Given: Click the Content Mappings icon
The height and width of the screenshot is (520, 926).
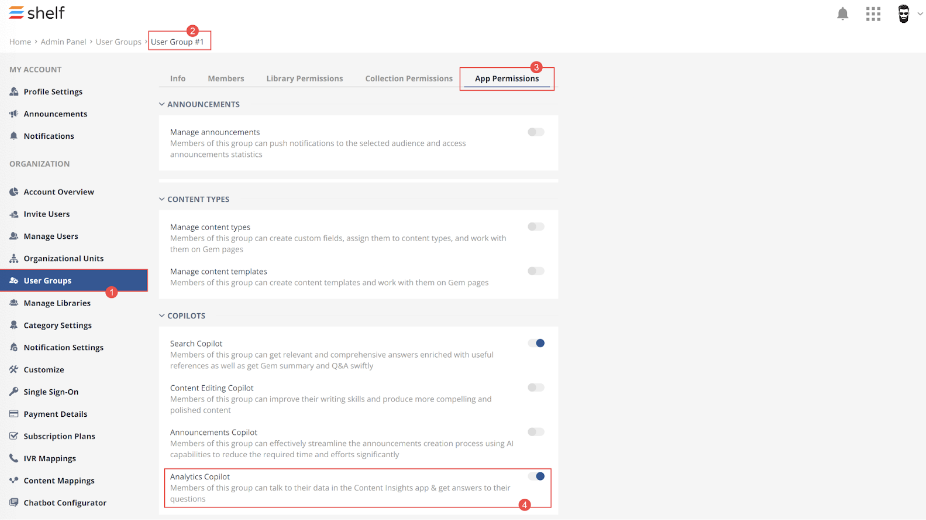Looking at the screenshot, I should (14, 480).
